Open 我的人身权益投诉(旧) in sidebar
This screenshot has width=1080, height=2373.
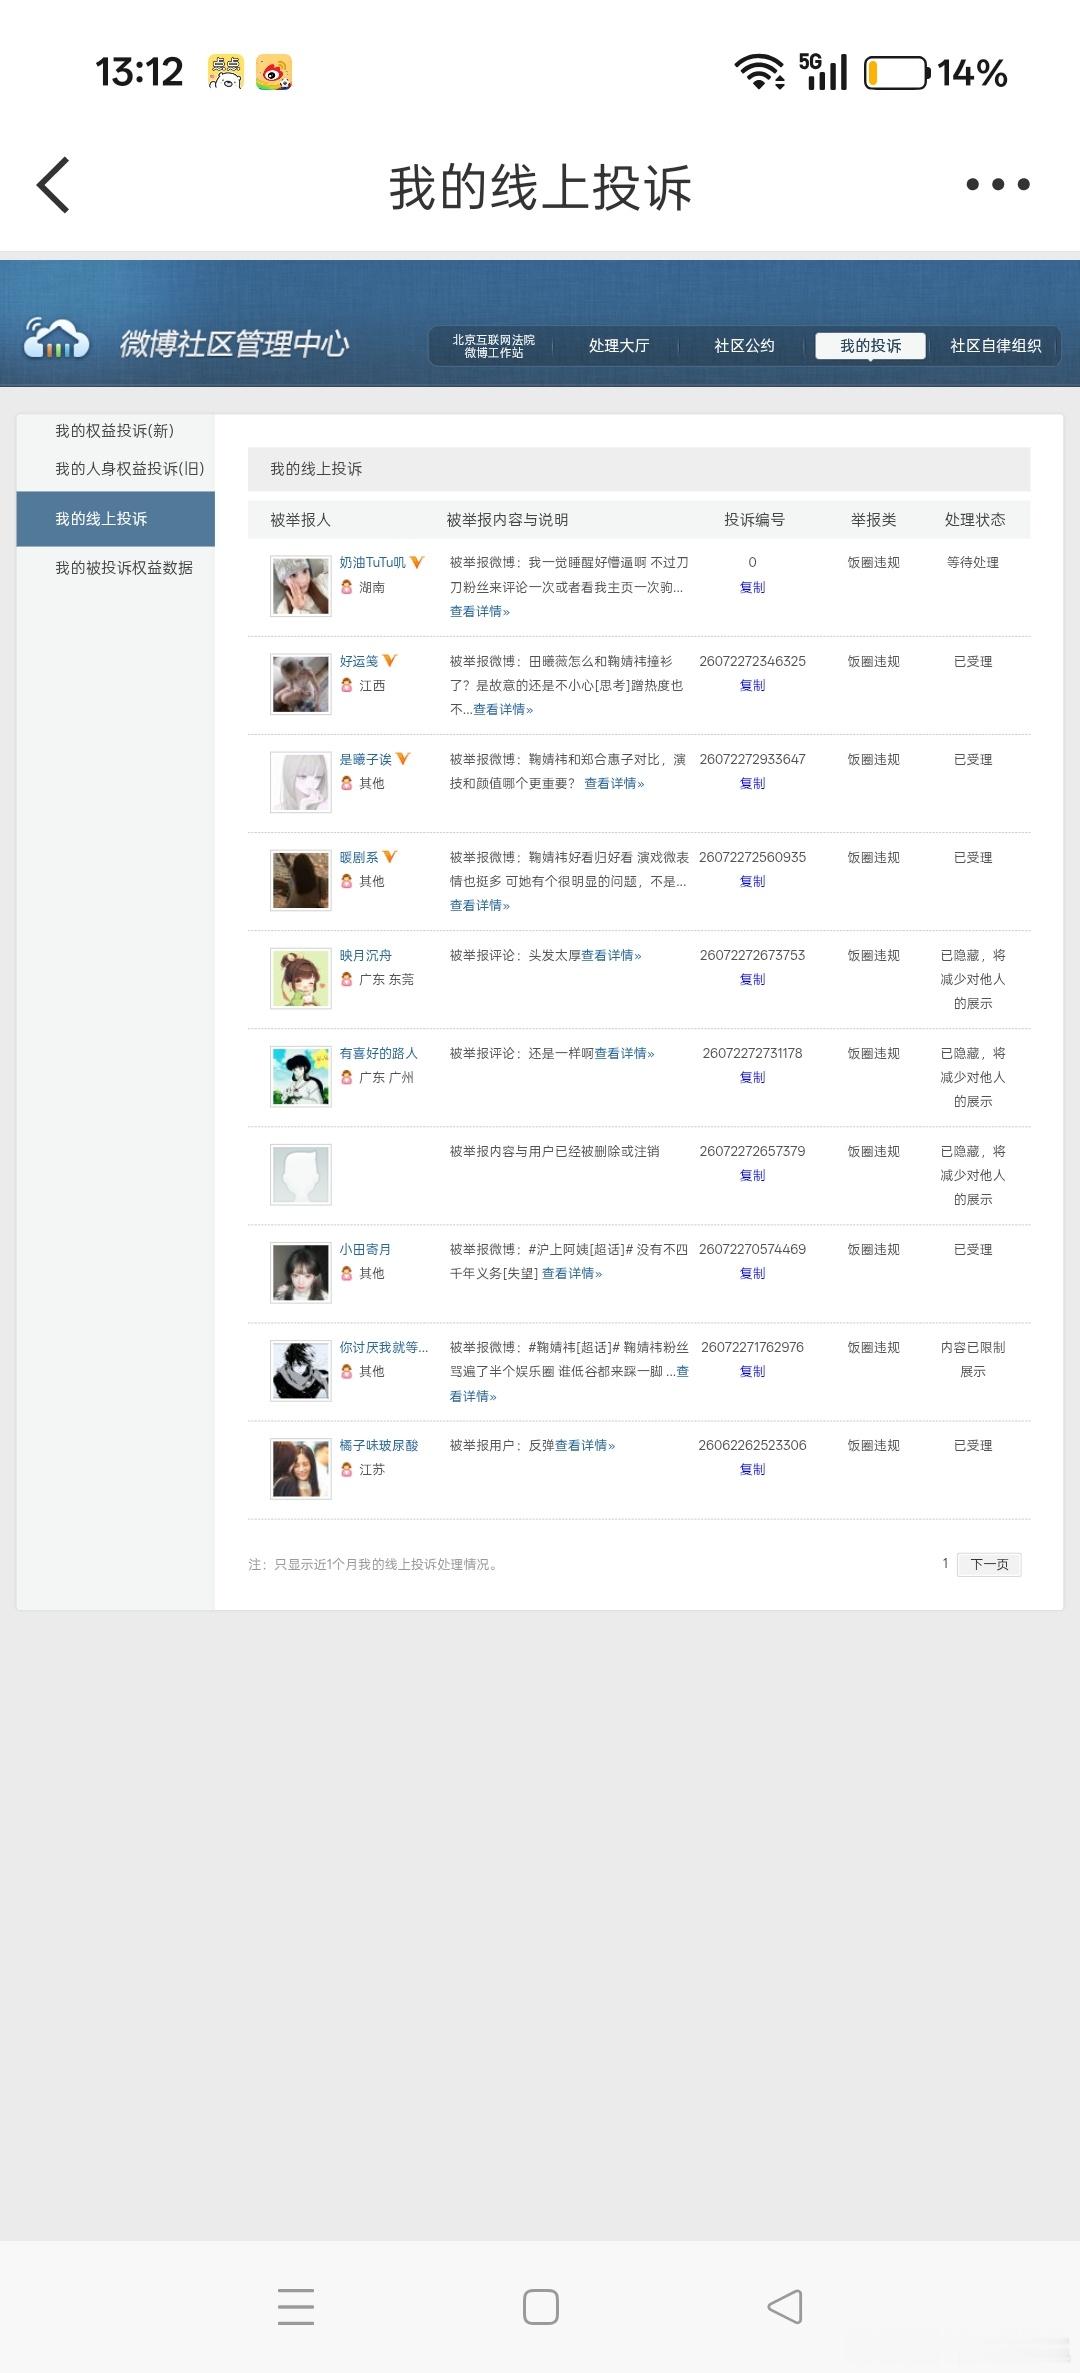pos(129,468)
